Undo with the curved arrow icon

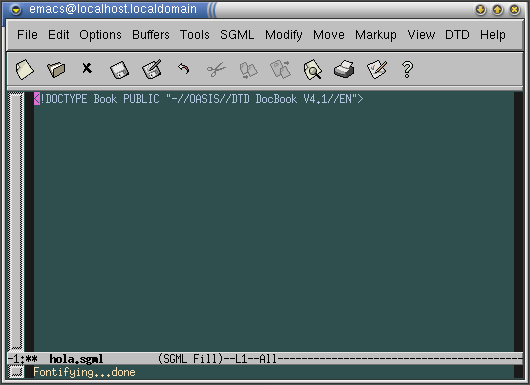pos(184,68)
